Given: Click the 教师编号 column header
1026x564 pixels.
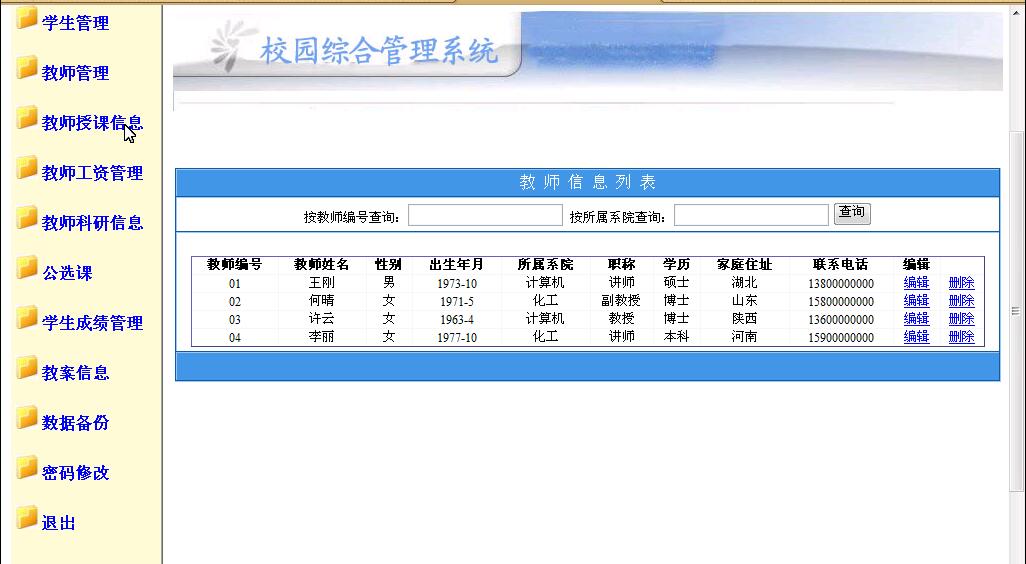Looking at the screenshot, I should tap(234, 264).
